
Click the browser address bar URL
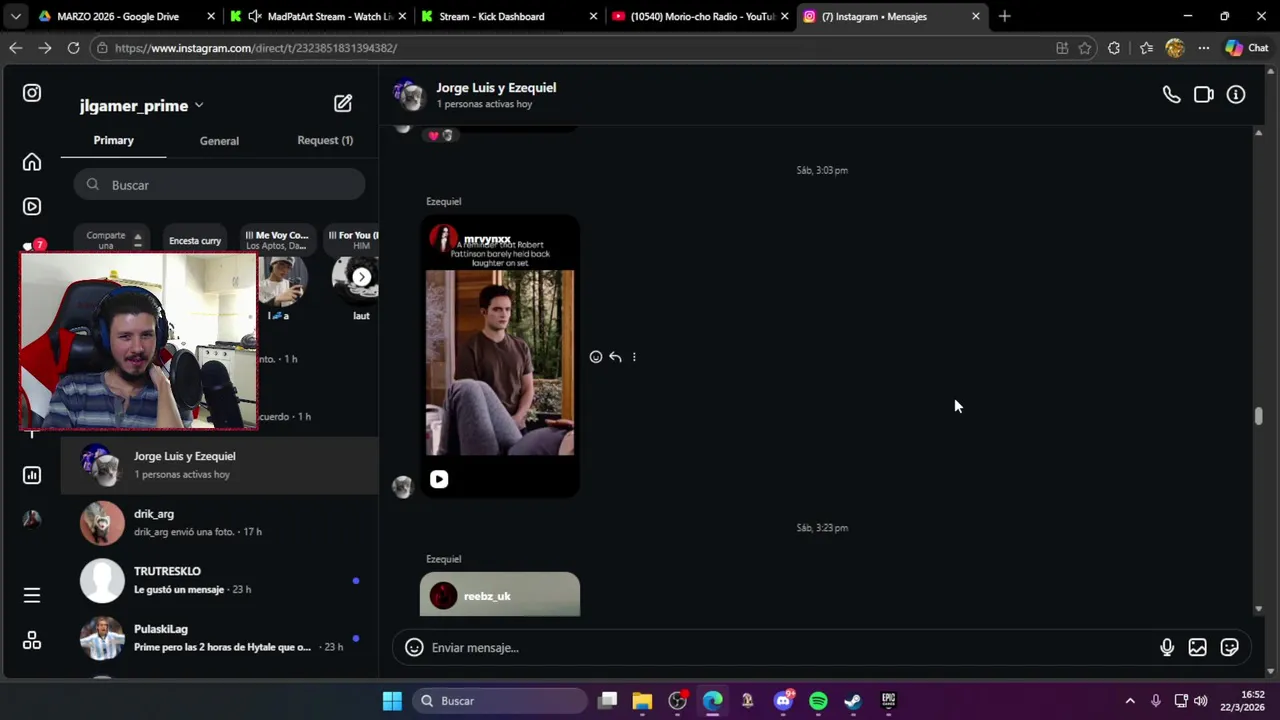point(255,48)
